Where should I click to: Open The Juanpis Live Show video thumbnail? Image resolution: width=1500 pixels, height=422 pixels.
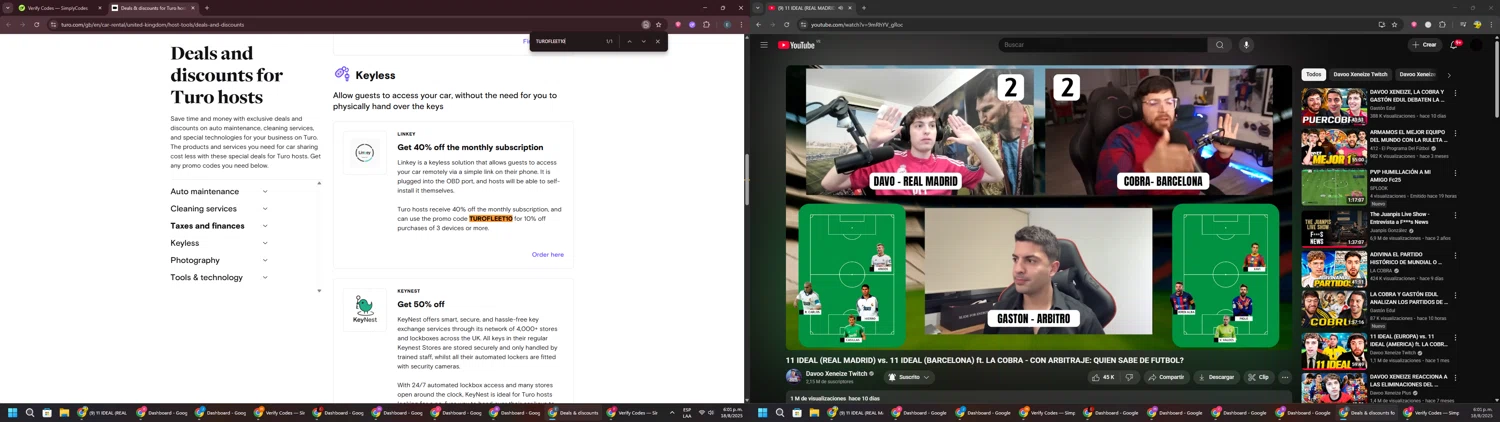pyautogui.click(x=1333, y=228)
